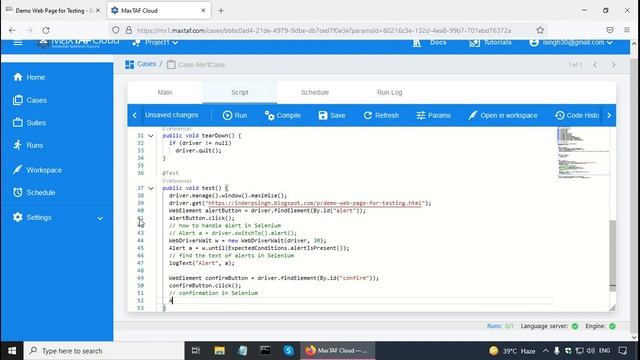Reload the browser page
Image resolution: width=640 pixels, height=360 pixels.
pos(46,30)
